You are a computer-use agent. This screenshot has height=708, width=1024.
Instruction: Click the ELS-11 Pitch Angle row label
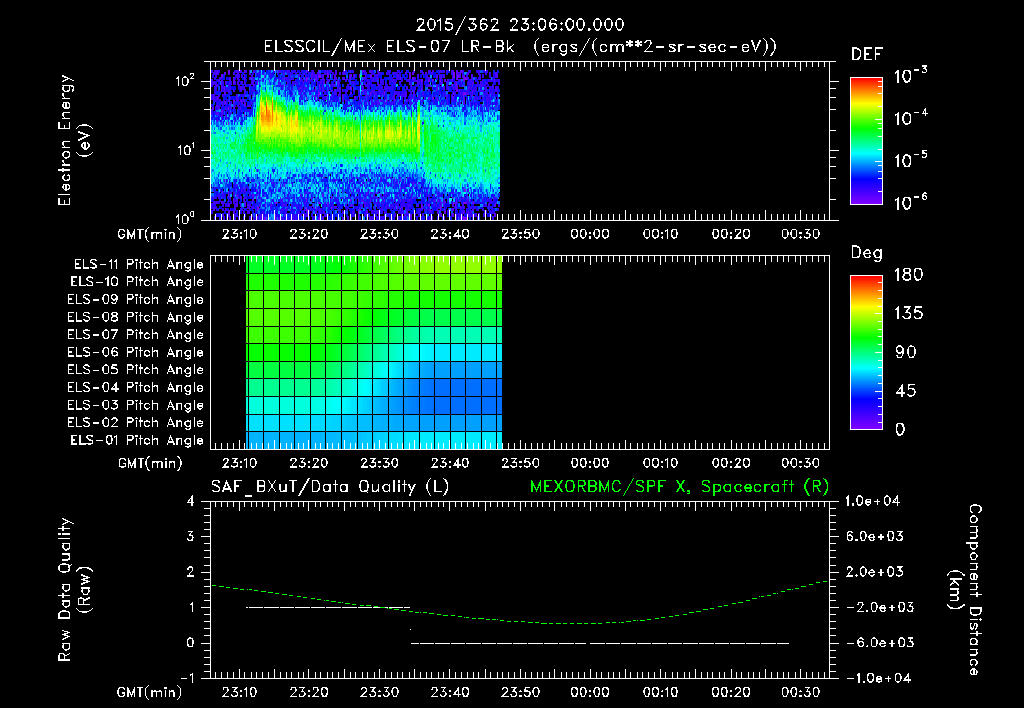pyautogui.click(x=138, y=265)
